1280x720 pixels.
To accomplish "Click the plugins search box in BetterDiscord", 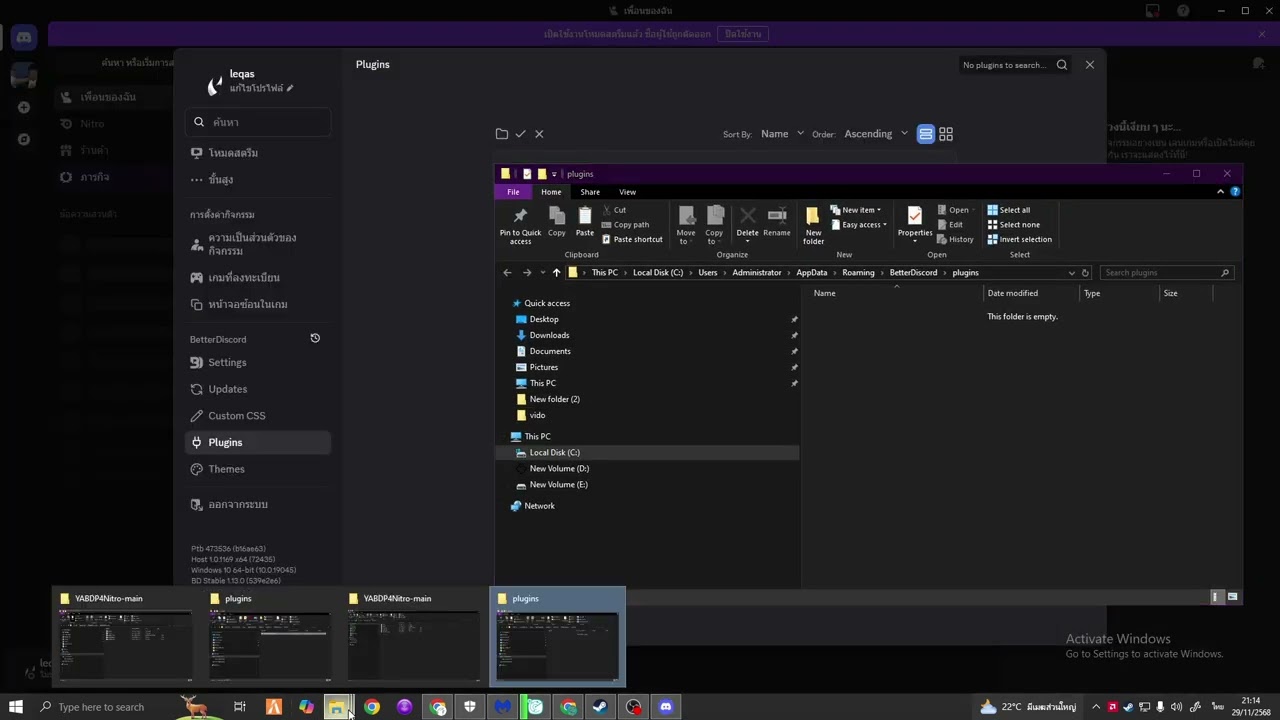I will tap(1015, 65).
